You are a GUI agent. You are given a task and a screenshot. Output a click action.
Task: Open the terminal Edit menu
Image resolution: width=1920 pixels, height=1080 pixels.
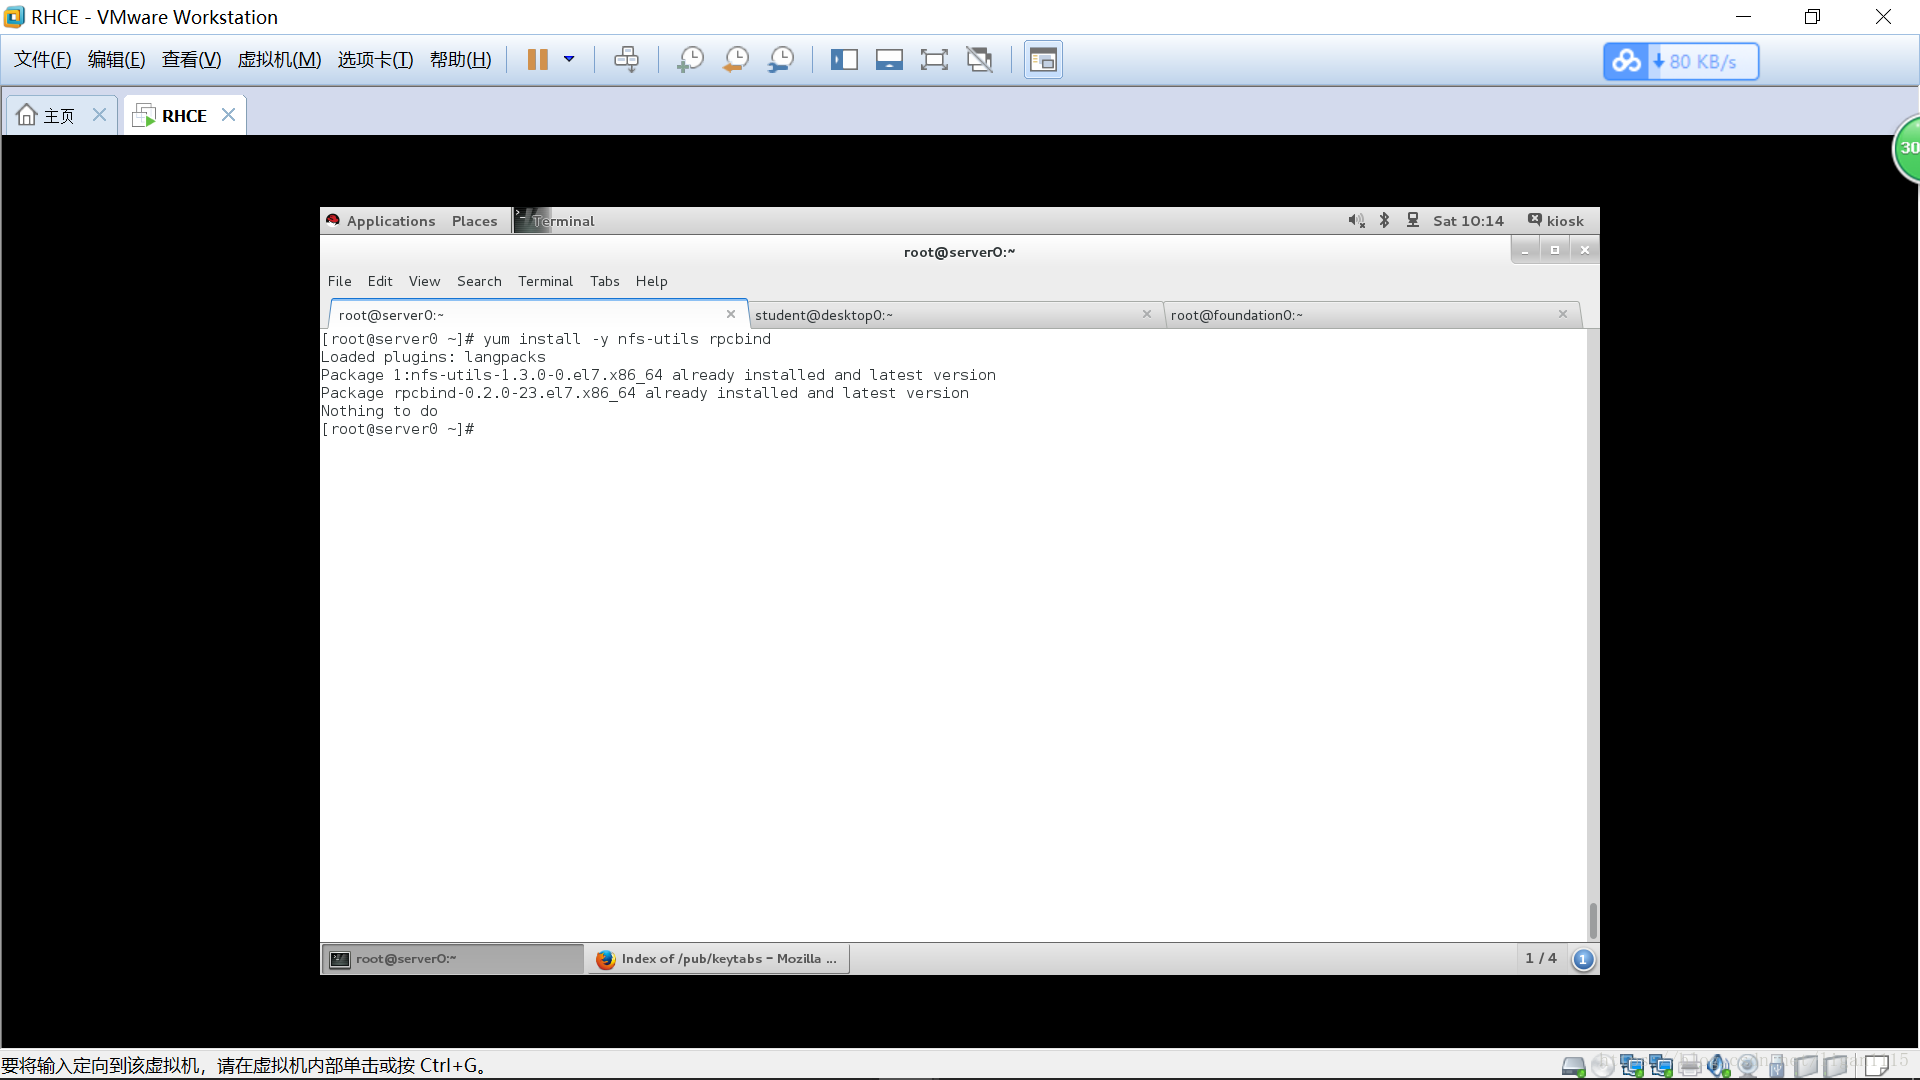pos(380,281)
